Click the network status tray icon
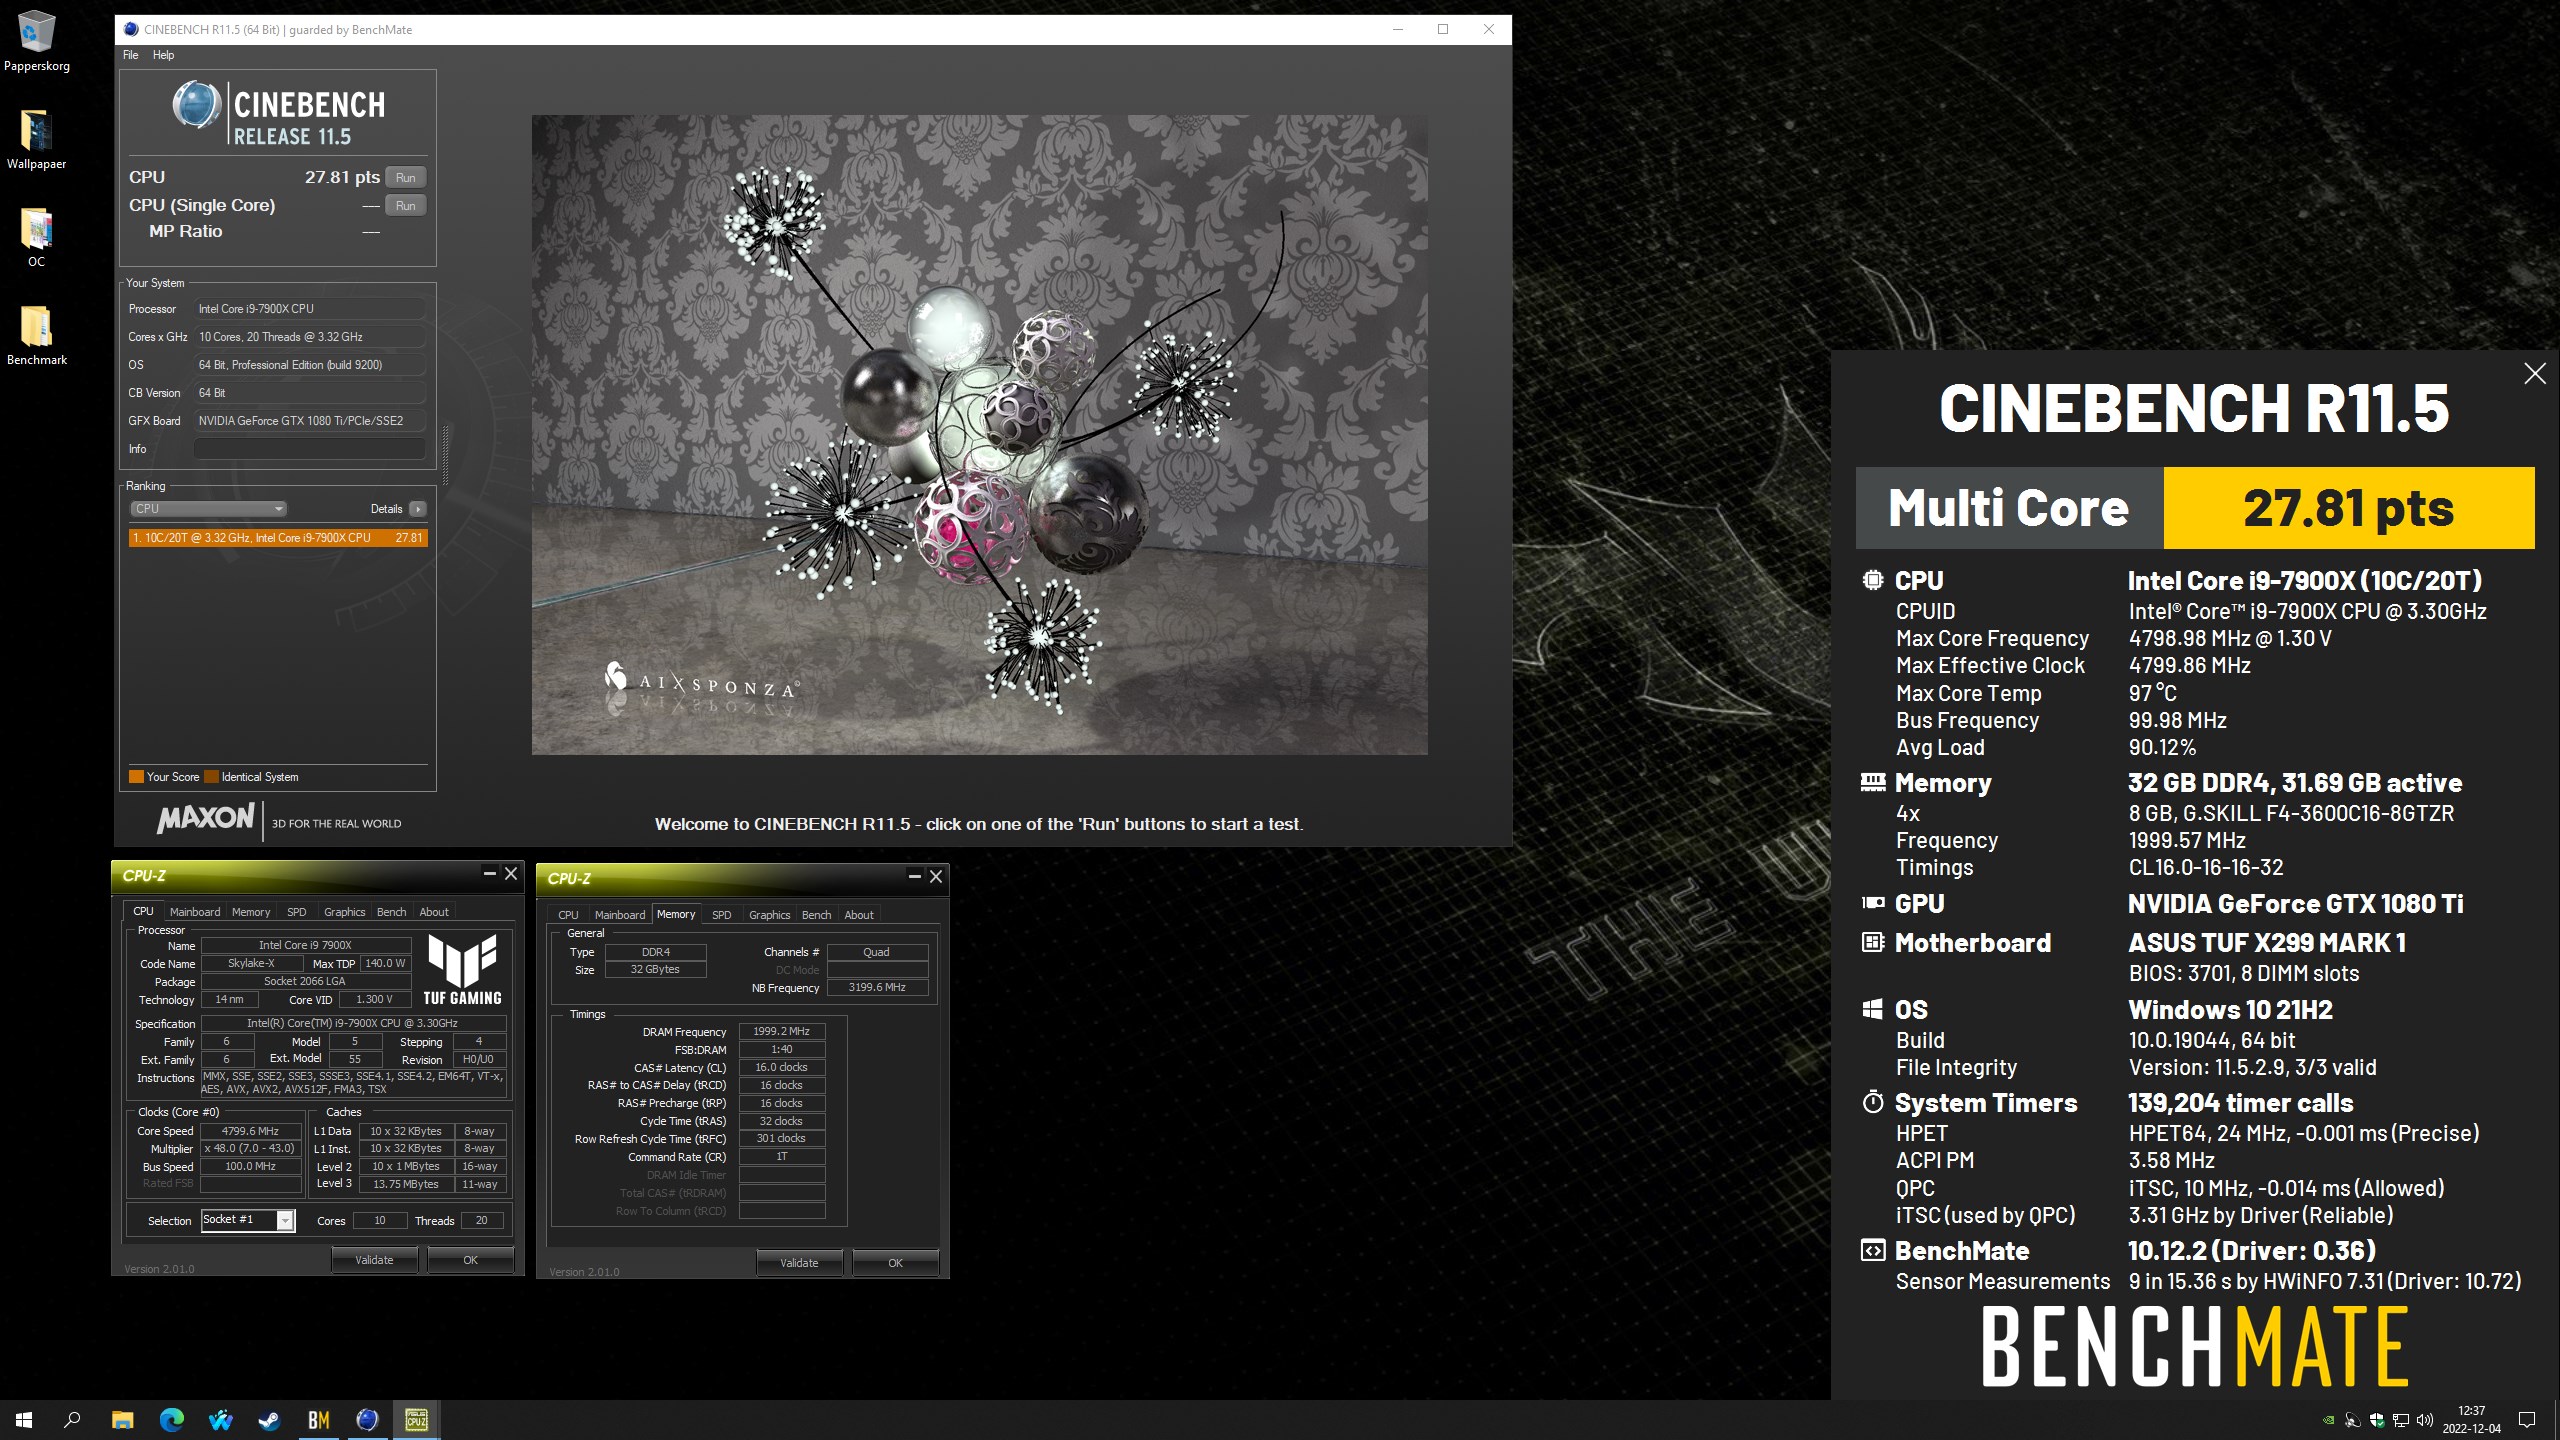Viewport: 2560px width, 1440px height. (x=2400, y=1420)
